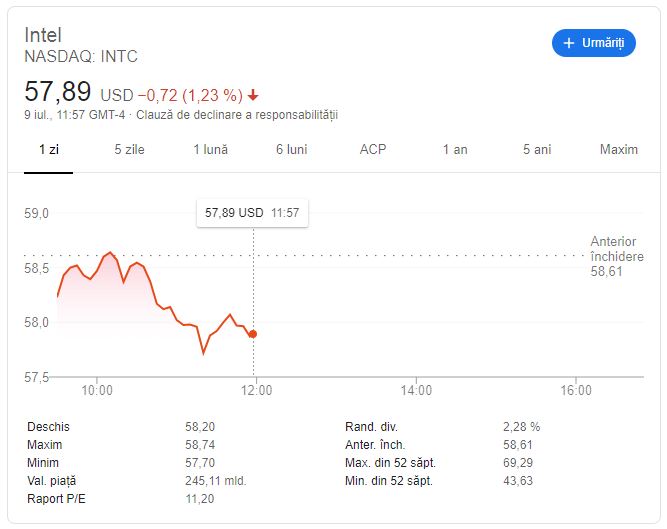Select the Maxim range tab
The height and width of the screenshot is (529, 667).
[x=619, y=150]
